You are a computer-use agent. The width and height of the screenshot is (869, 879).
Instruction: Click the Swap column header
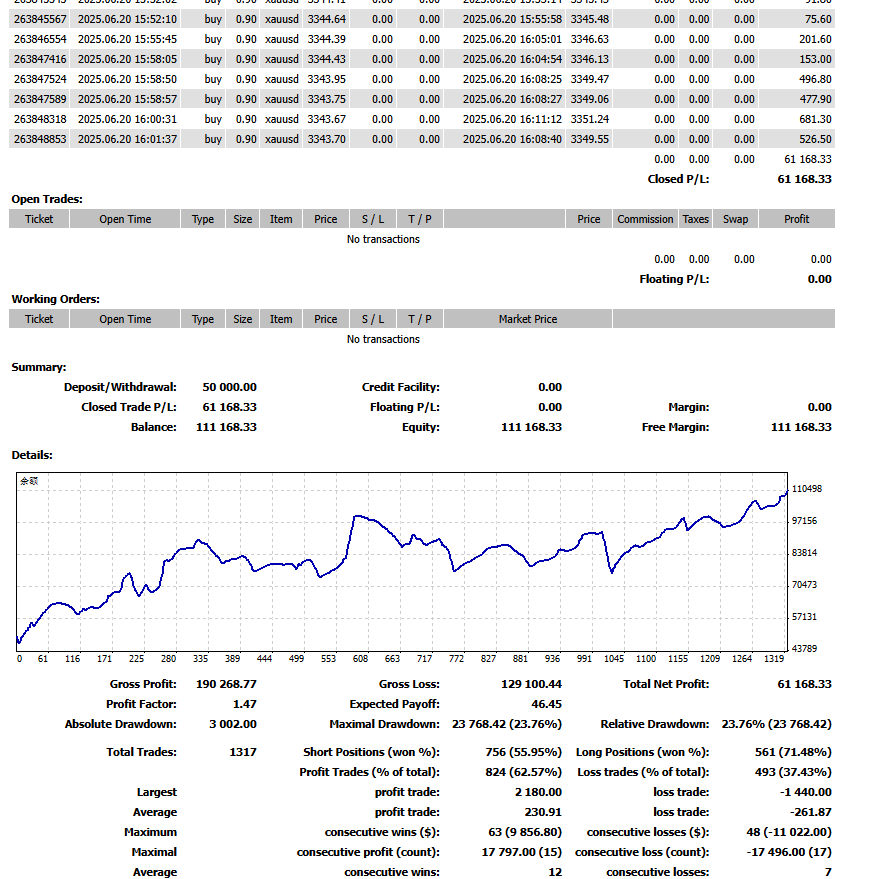tap(736, 219)
